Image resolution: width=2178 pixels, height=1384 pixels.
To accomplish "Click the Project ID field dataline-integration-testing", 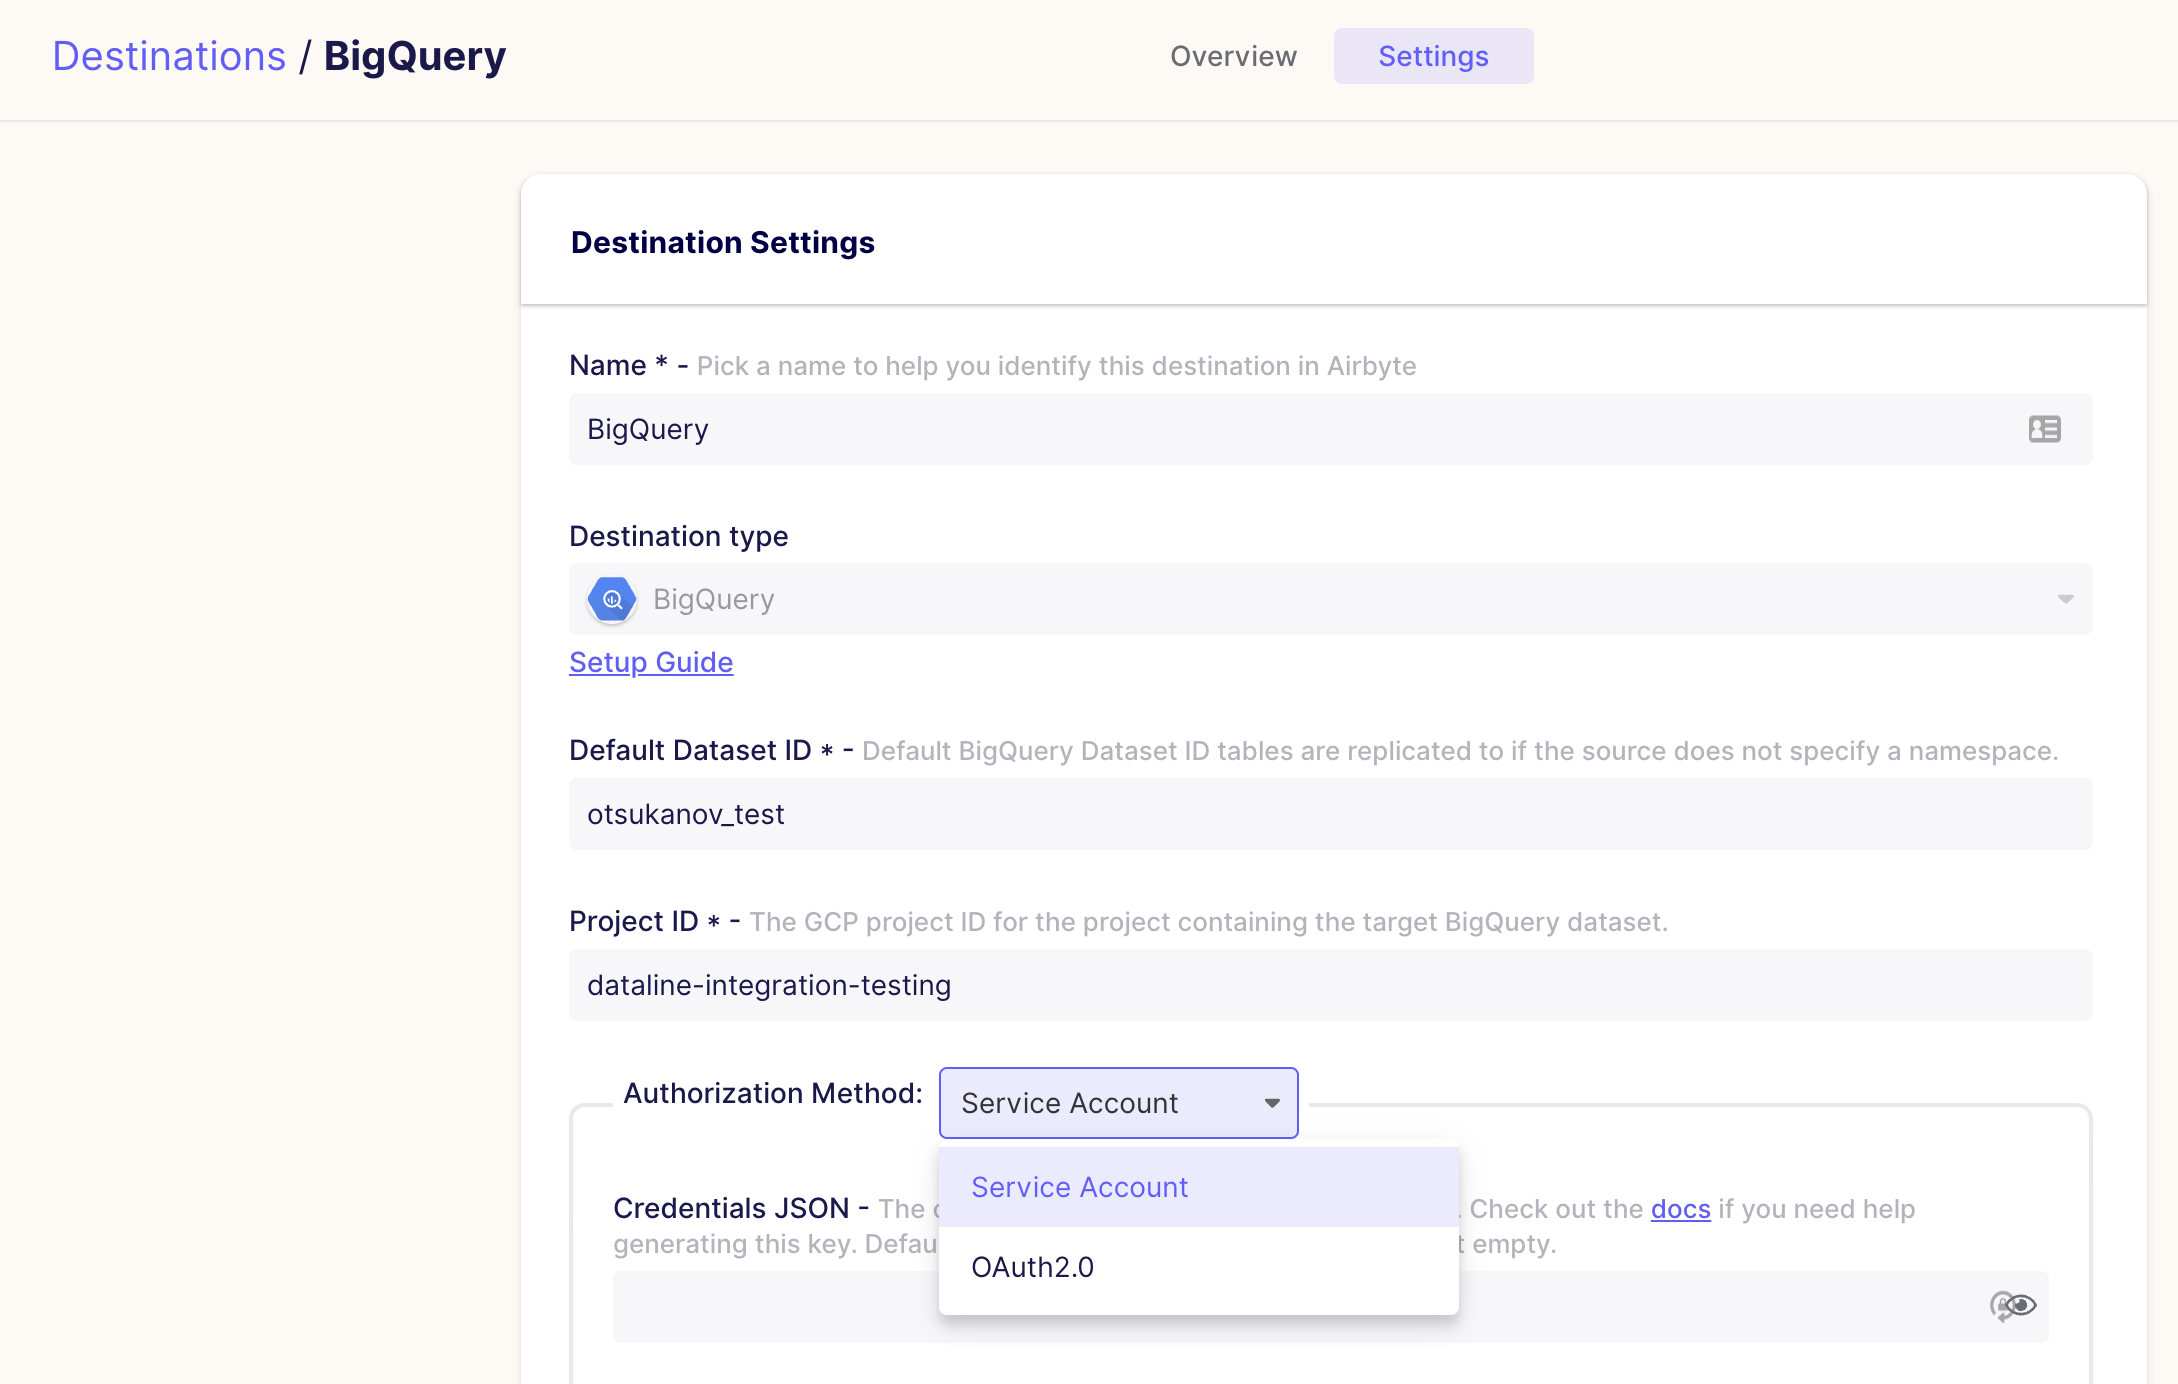I will [1100, 985].
